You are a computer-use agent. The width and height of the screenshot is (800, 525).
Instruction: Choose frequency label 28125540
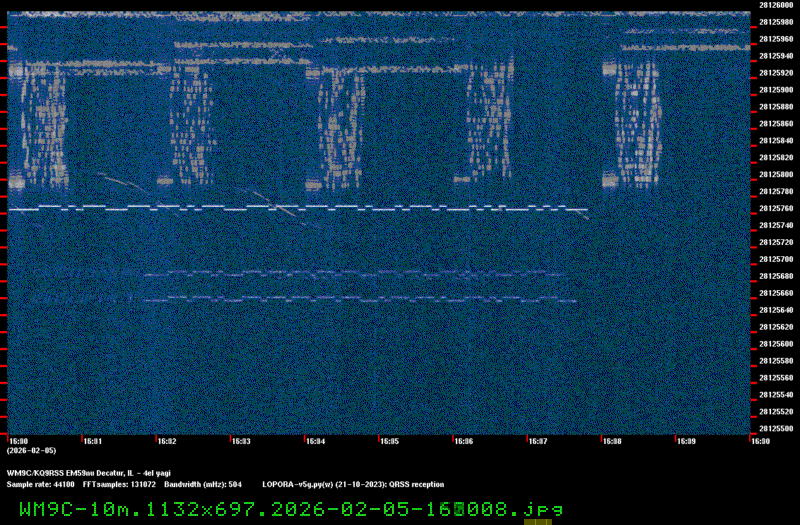(x=776, y=394)
